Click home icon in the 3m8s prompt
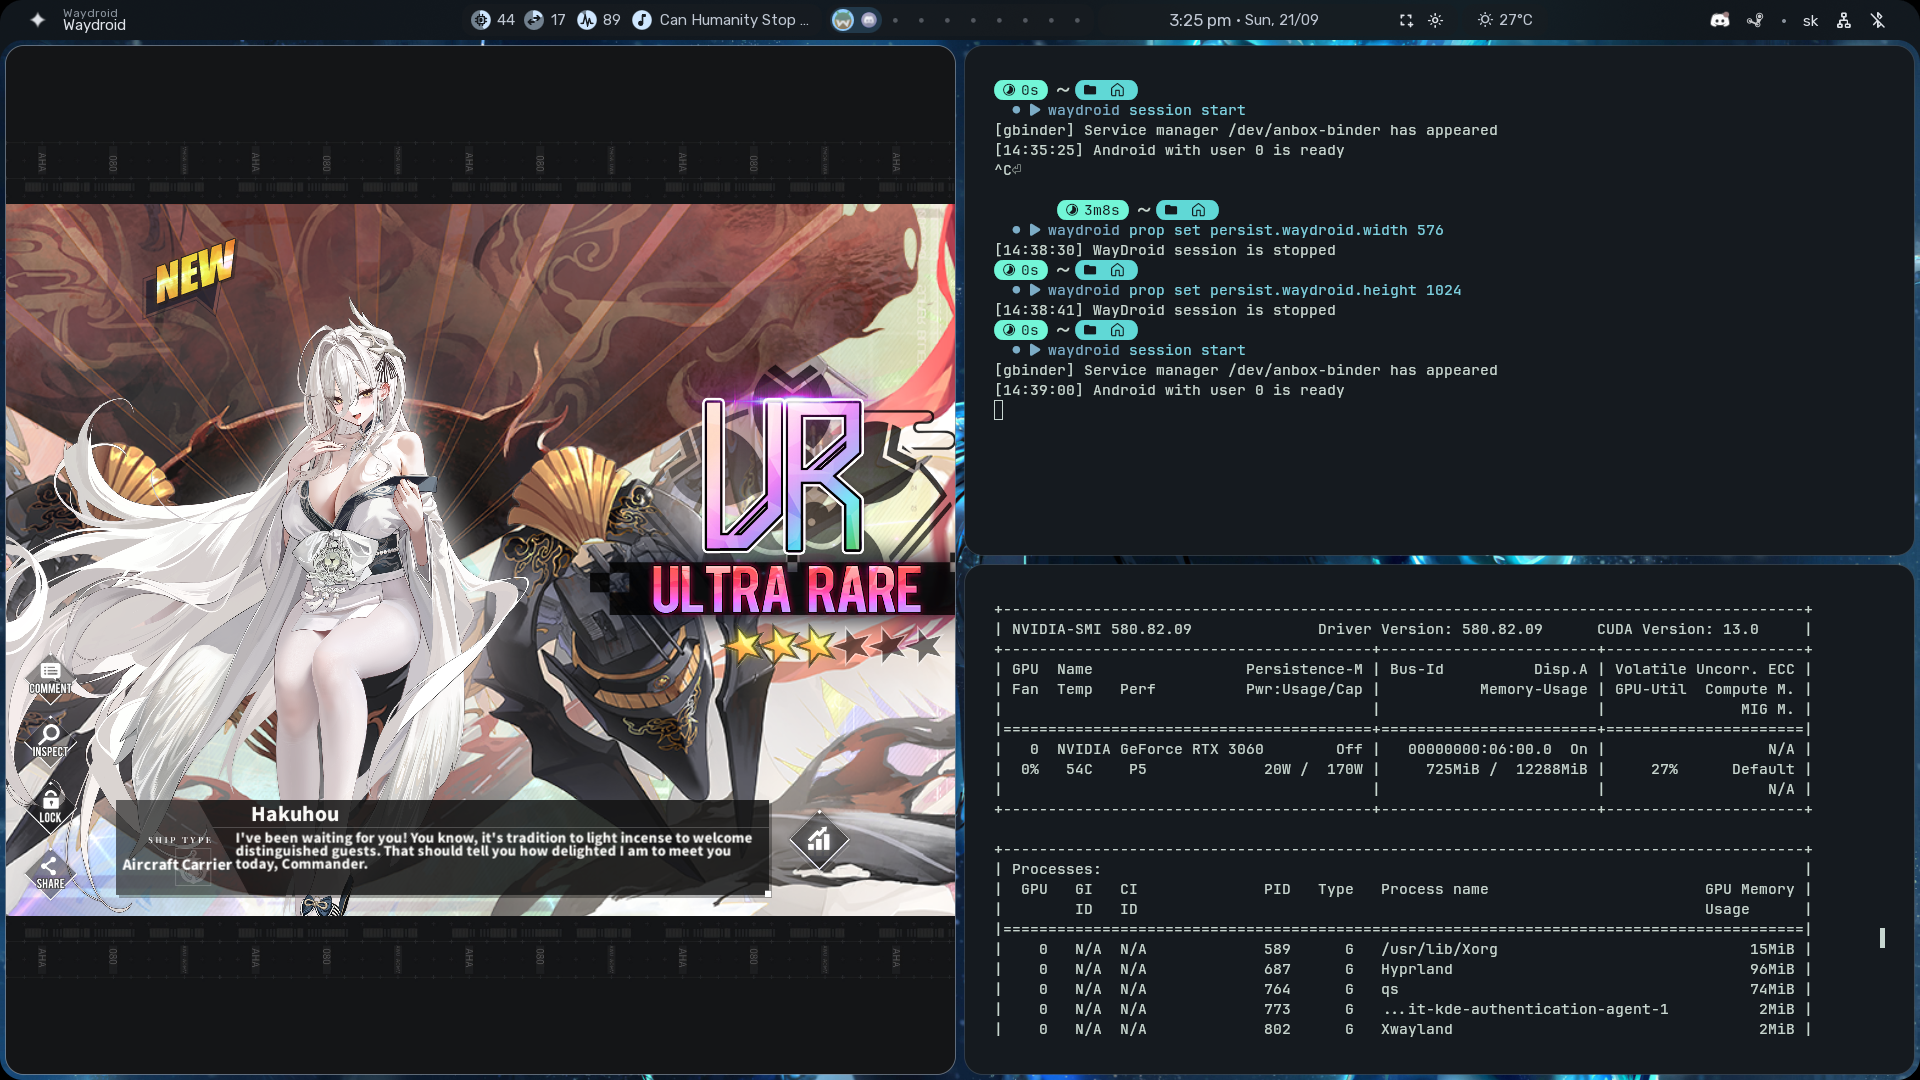This screenshot has width=1920, height=1080. (x=1199, y=210)
